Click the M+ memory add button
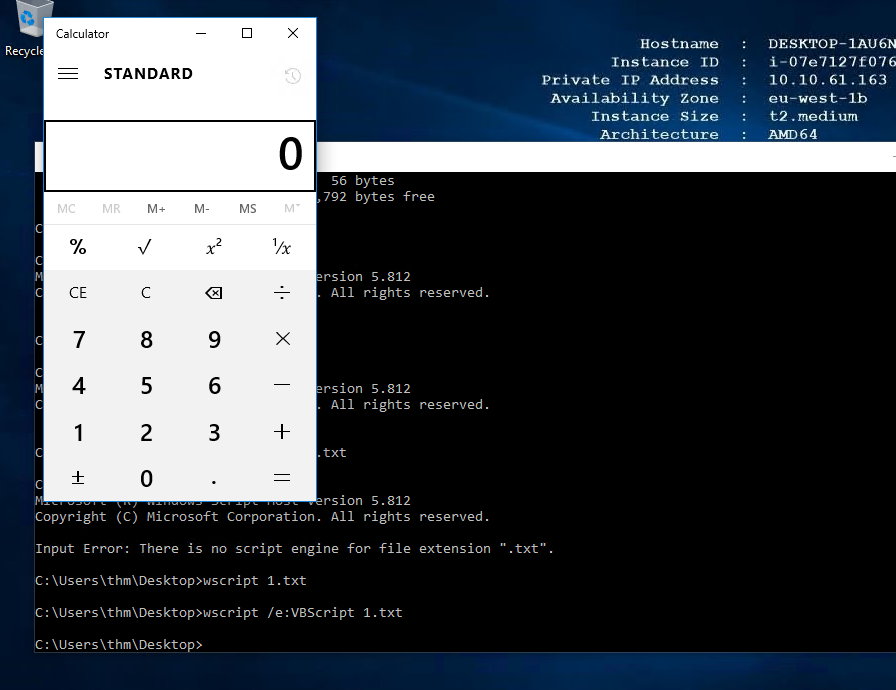Image resolution: width=896 pixels, height=690 pixels. [156, 209]
